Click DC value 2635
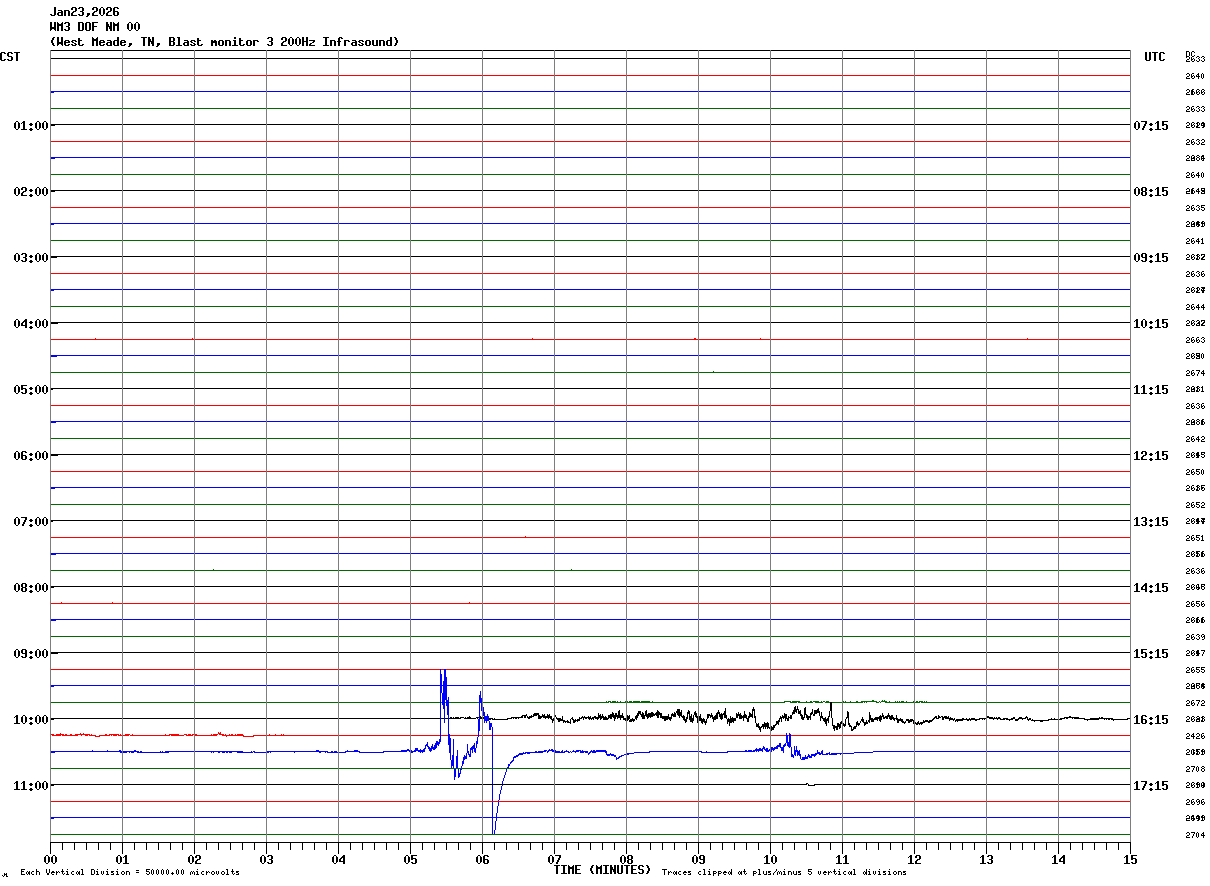This screenshot has height=886, width=1210. click(x=1195, y=208)
